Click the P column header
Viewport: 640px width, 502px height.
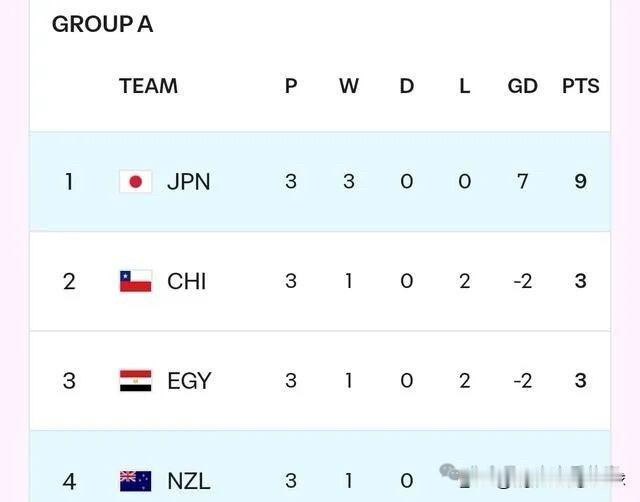291,86
